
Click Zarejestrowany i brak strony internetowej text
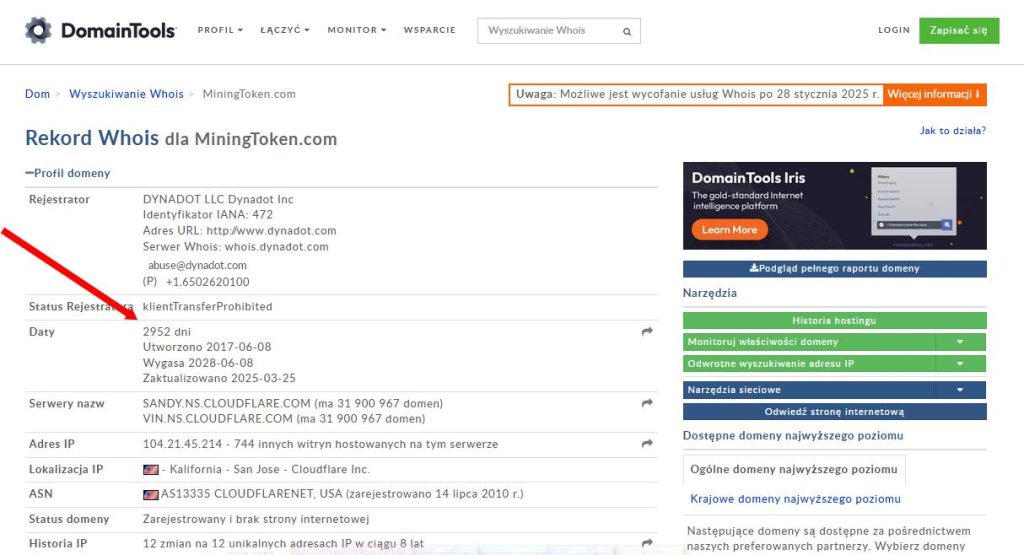coord(256,519)
